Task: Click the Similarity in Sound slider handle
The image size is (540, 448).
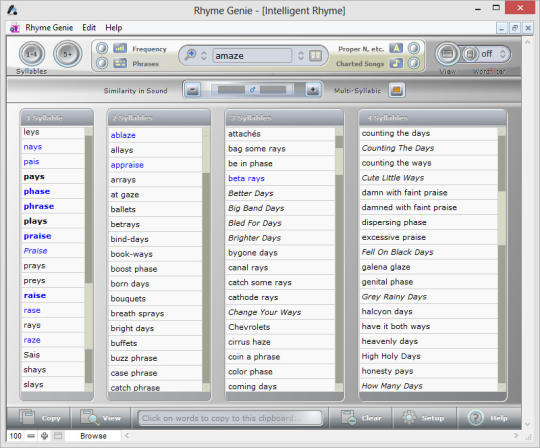Action: pos(252,90)
